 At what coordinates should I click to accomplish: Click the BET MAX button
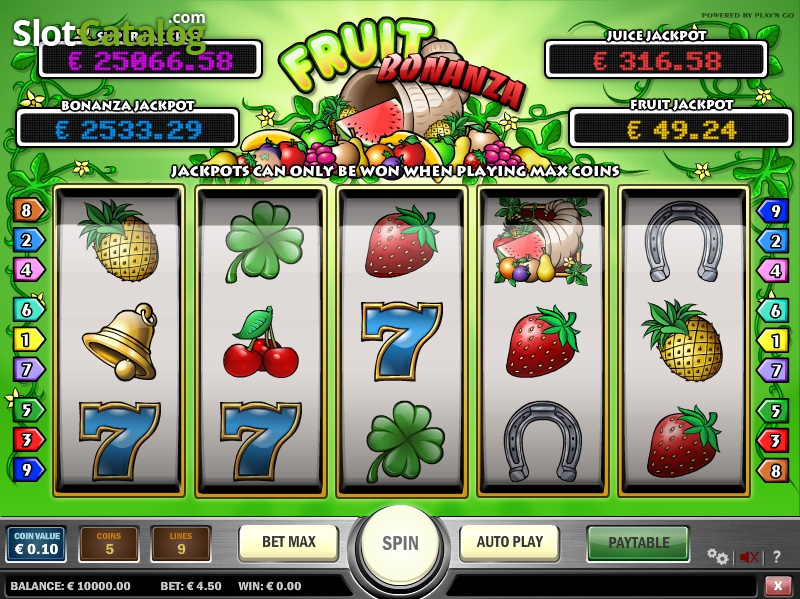click(x=289, y=542)
